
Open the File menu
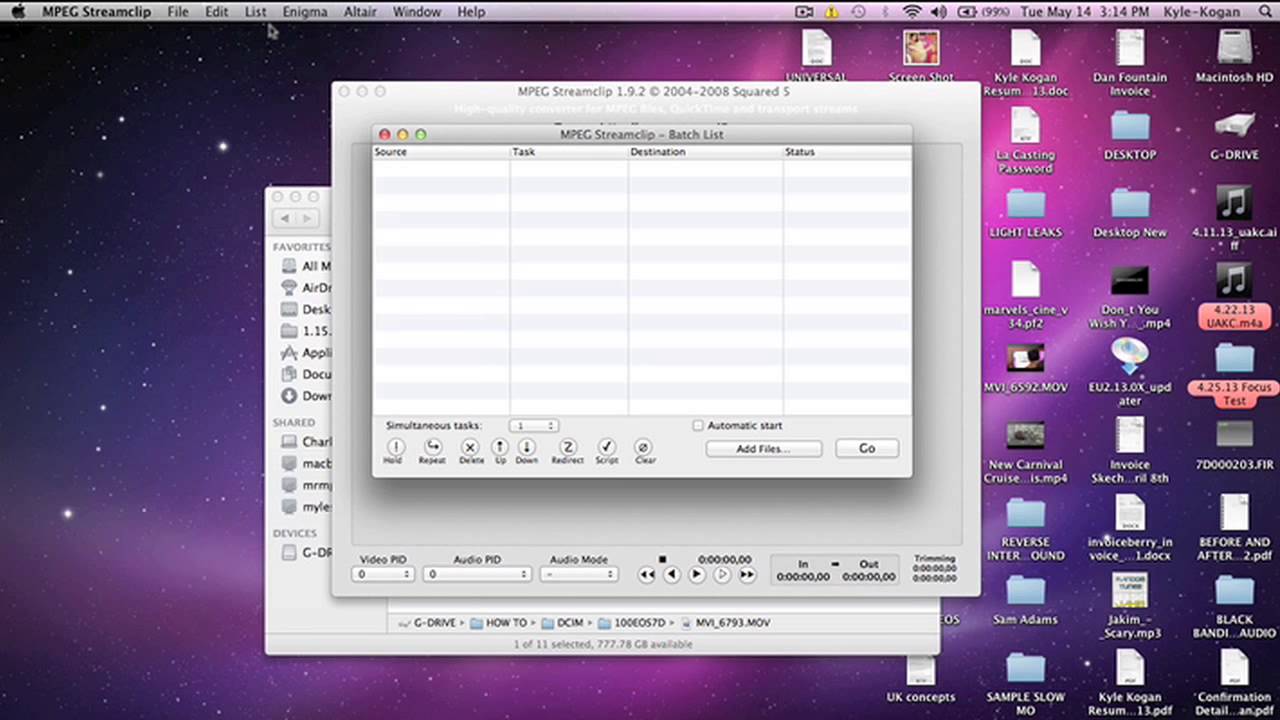click(178, 12)
